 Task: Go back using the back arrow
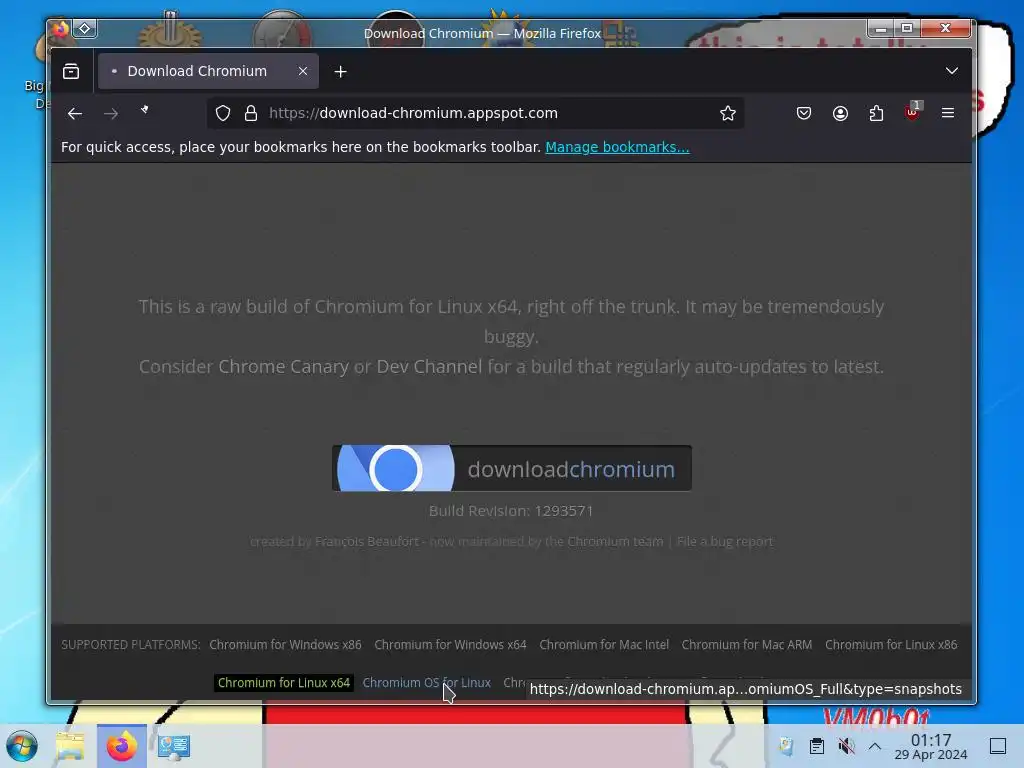tap(75, 114)
